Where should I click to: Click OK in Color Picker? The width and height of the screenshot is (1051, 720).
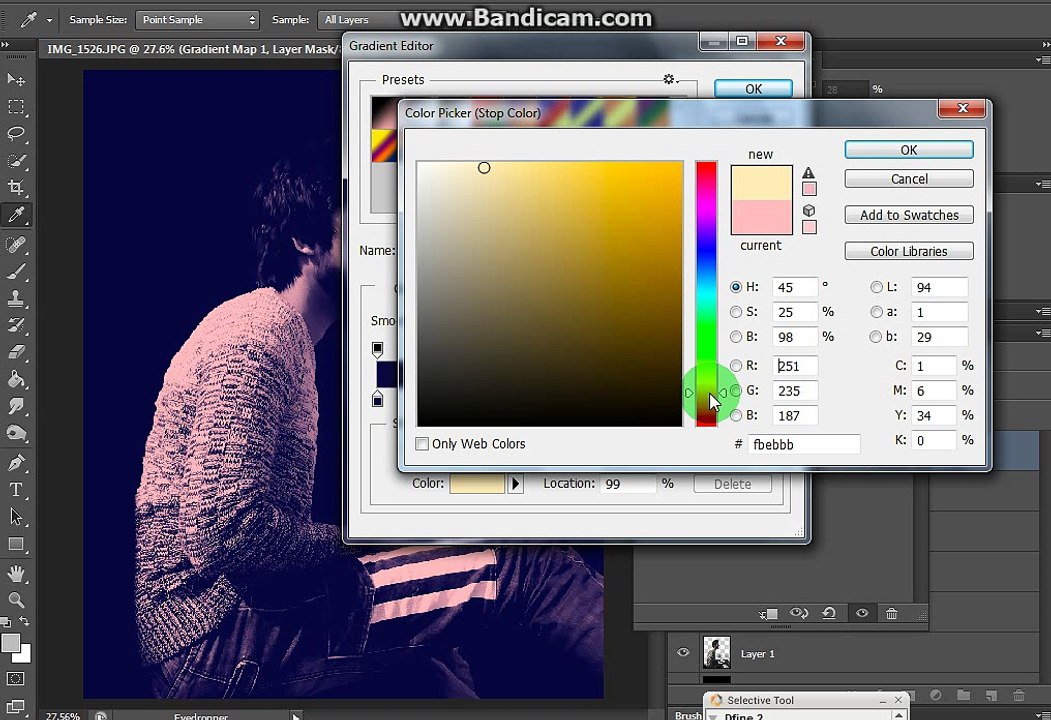pyautogui.click(x=909, y=149)
